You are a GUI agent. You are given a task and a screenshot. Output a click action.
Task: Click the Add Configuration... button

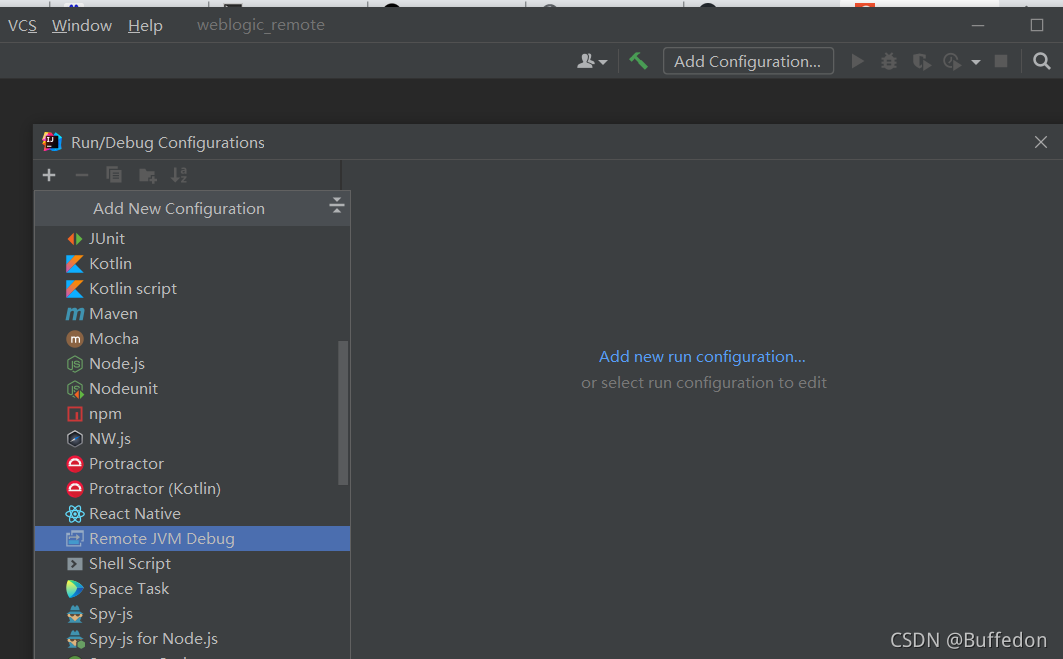748,61
